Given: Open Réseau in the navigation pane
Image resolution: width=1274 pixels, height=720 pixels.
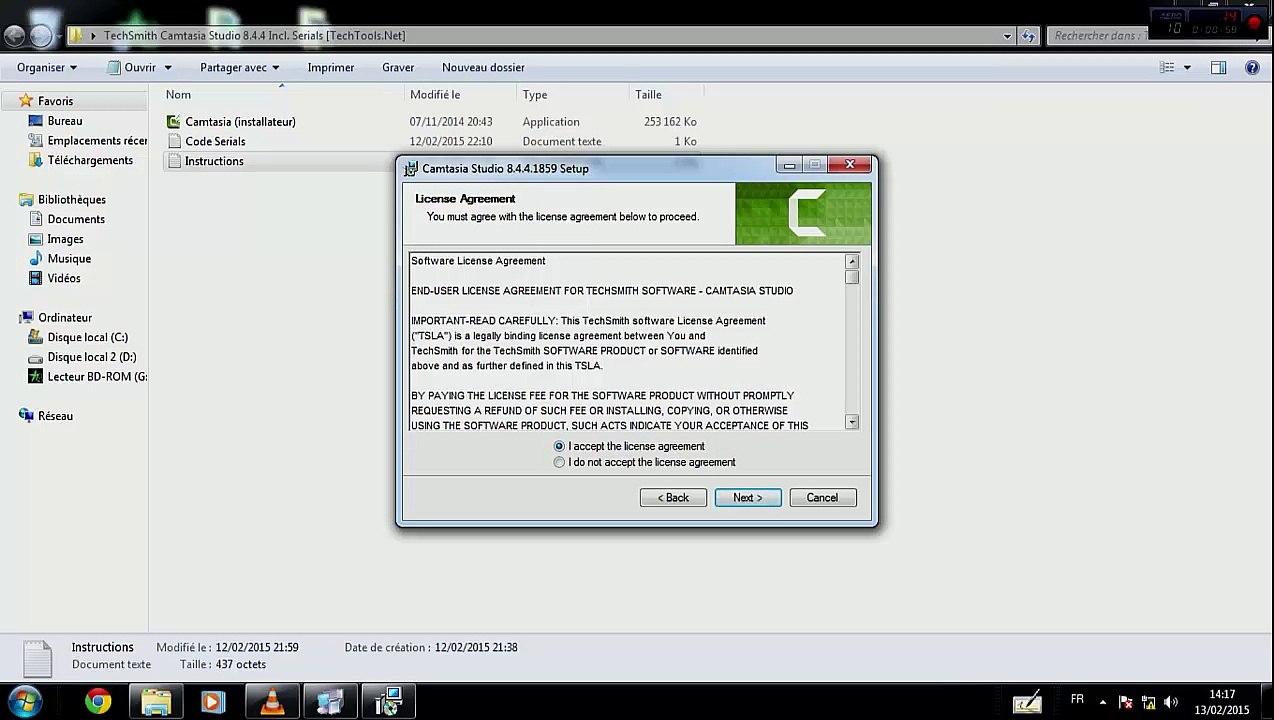Looking at the screenshot, I should pyautogui.click(x=55, y=416).
